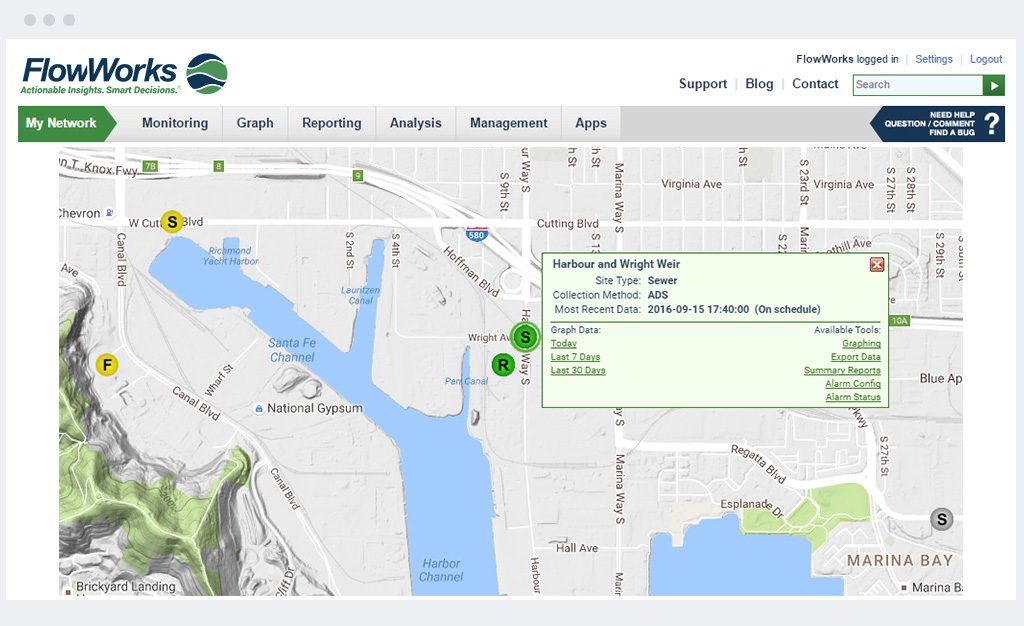Open the Alarm Config link
This screenshot has height=626, width=1024.
click(853, 384)
